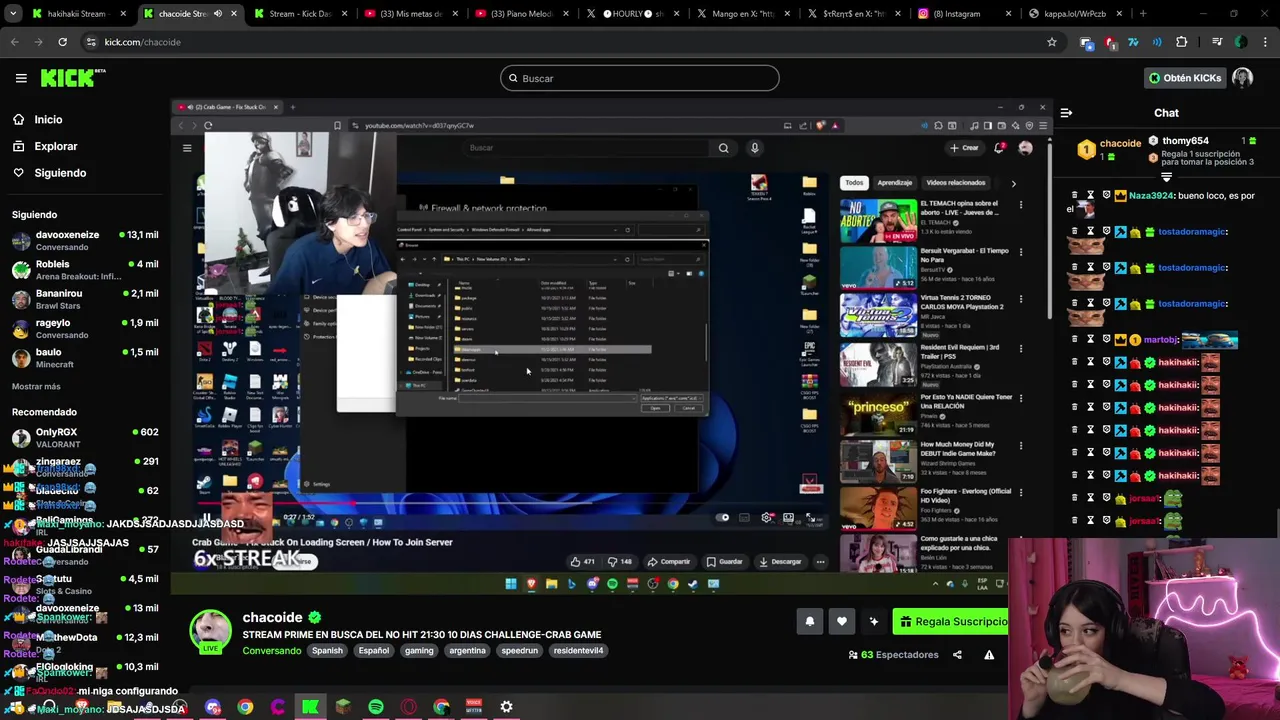
Task: Open the Opera icon in the taskbar
Action: [408, 707]
